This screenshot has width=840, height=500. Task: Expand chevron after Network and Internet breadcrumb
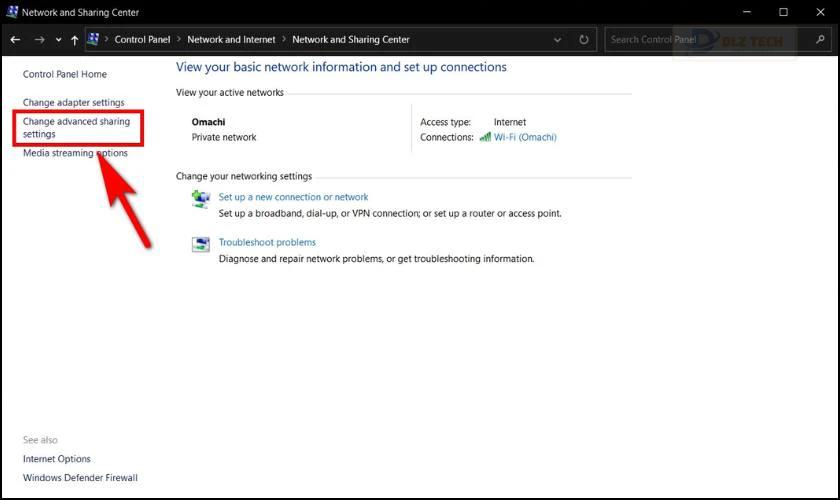pyautogui.click(x=284, y=39)
